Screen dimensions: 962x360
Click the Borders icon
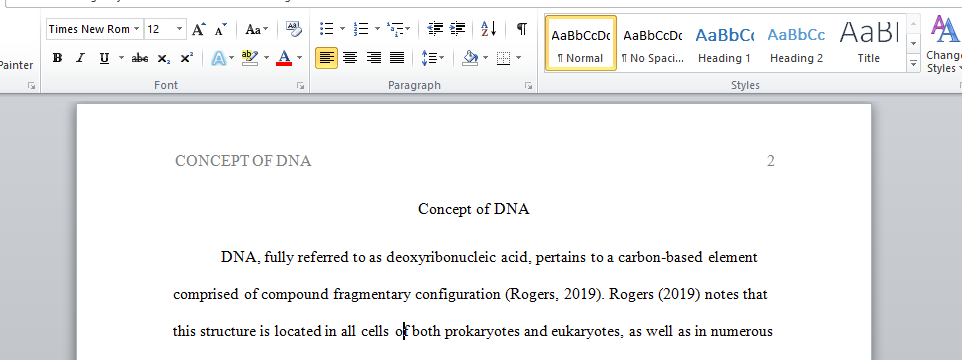503,58
